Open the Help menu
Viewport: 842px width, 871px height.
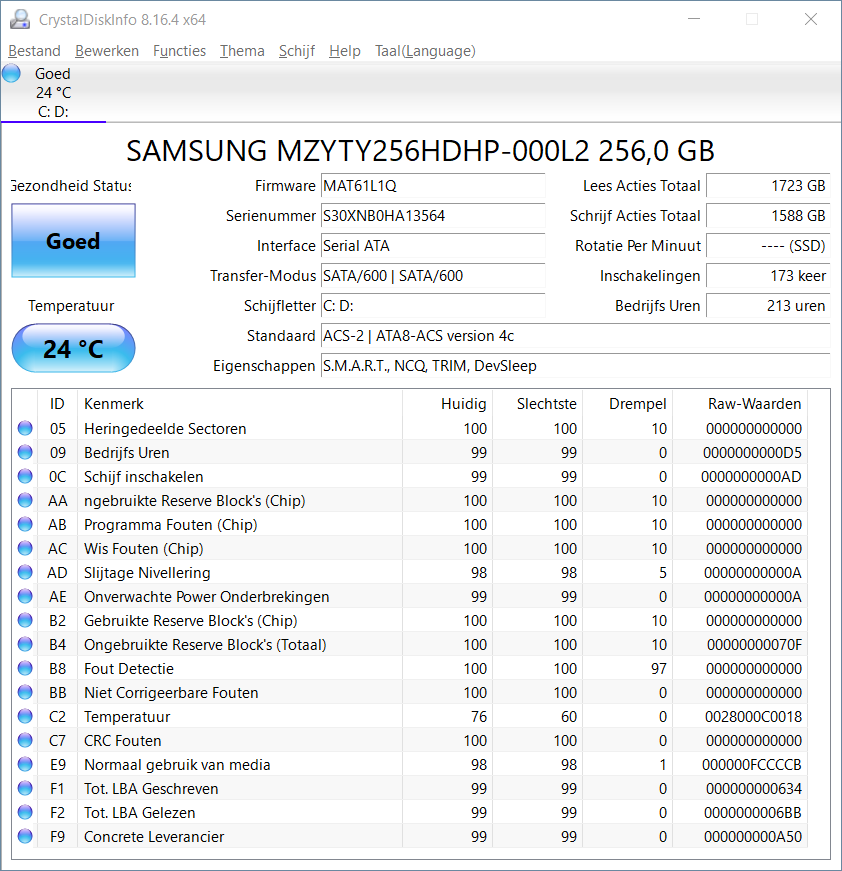[344, 50]
